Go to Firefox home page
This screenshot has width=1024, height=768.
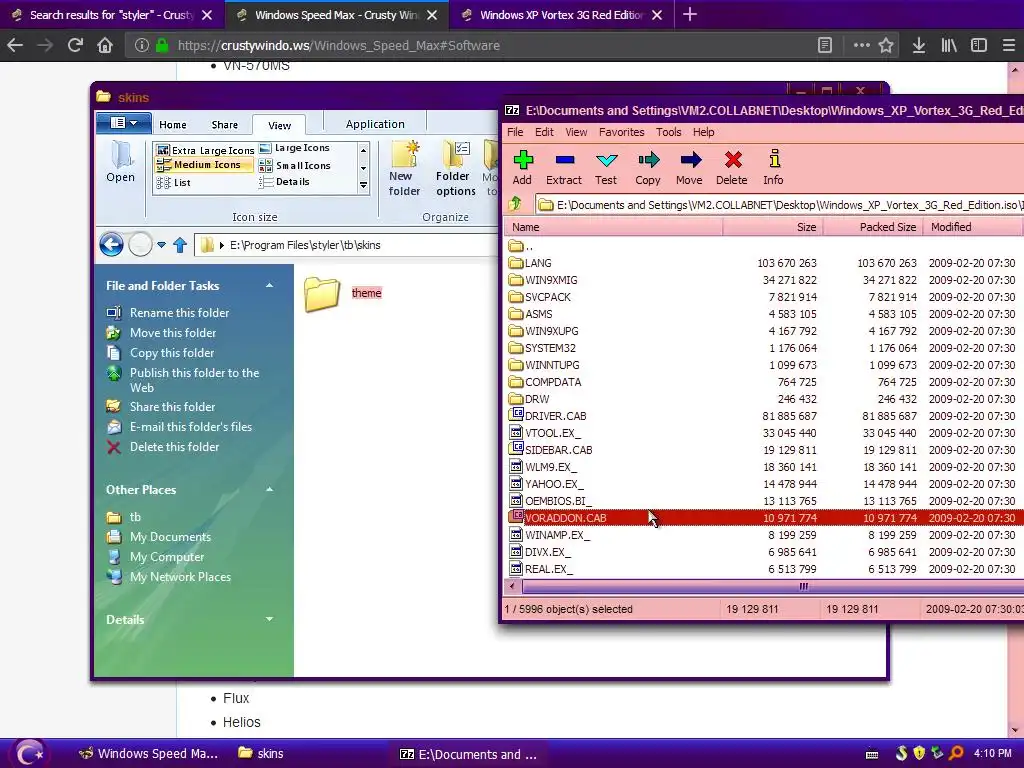pos(105,45)
